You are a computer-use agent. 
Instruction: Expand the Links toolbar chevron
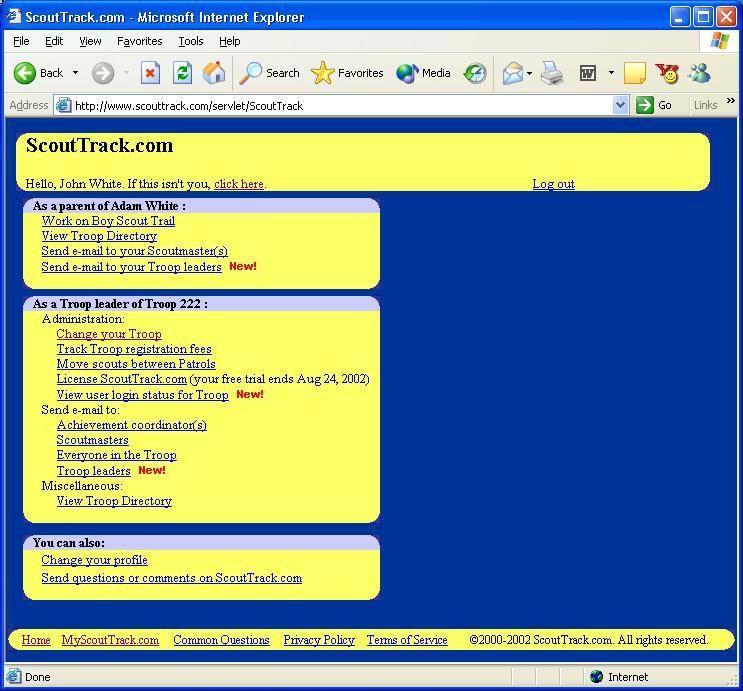pyautogui.click(x=731, y=100)
